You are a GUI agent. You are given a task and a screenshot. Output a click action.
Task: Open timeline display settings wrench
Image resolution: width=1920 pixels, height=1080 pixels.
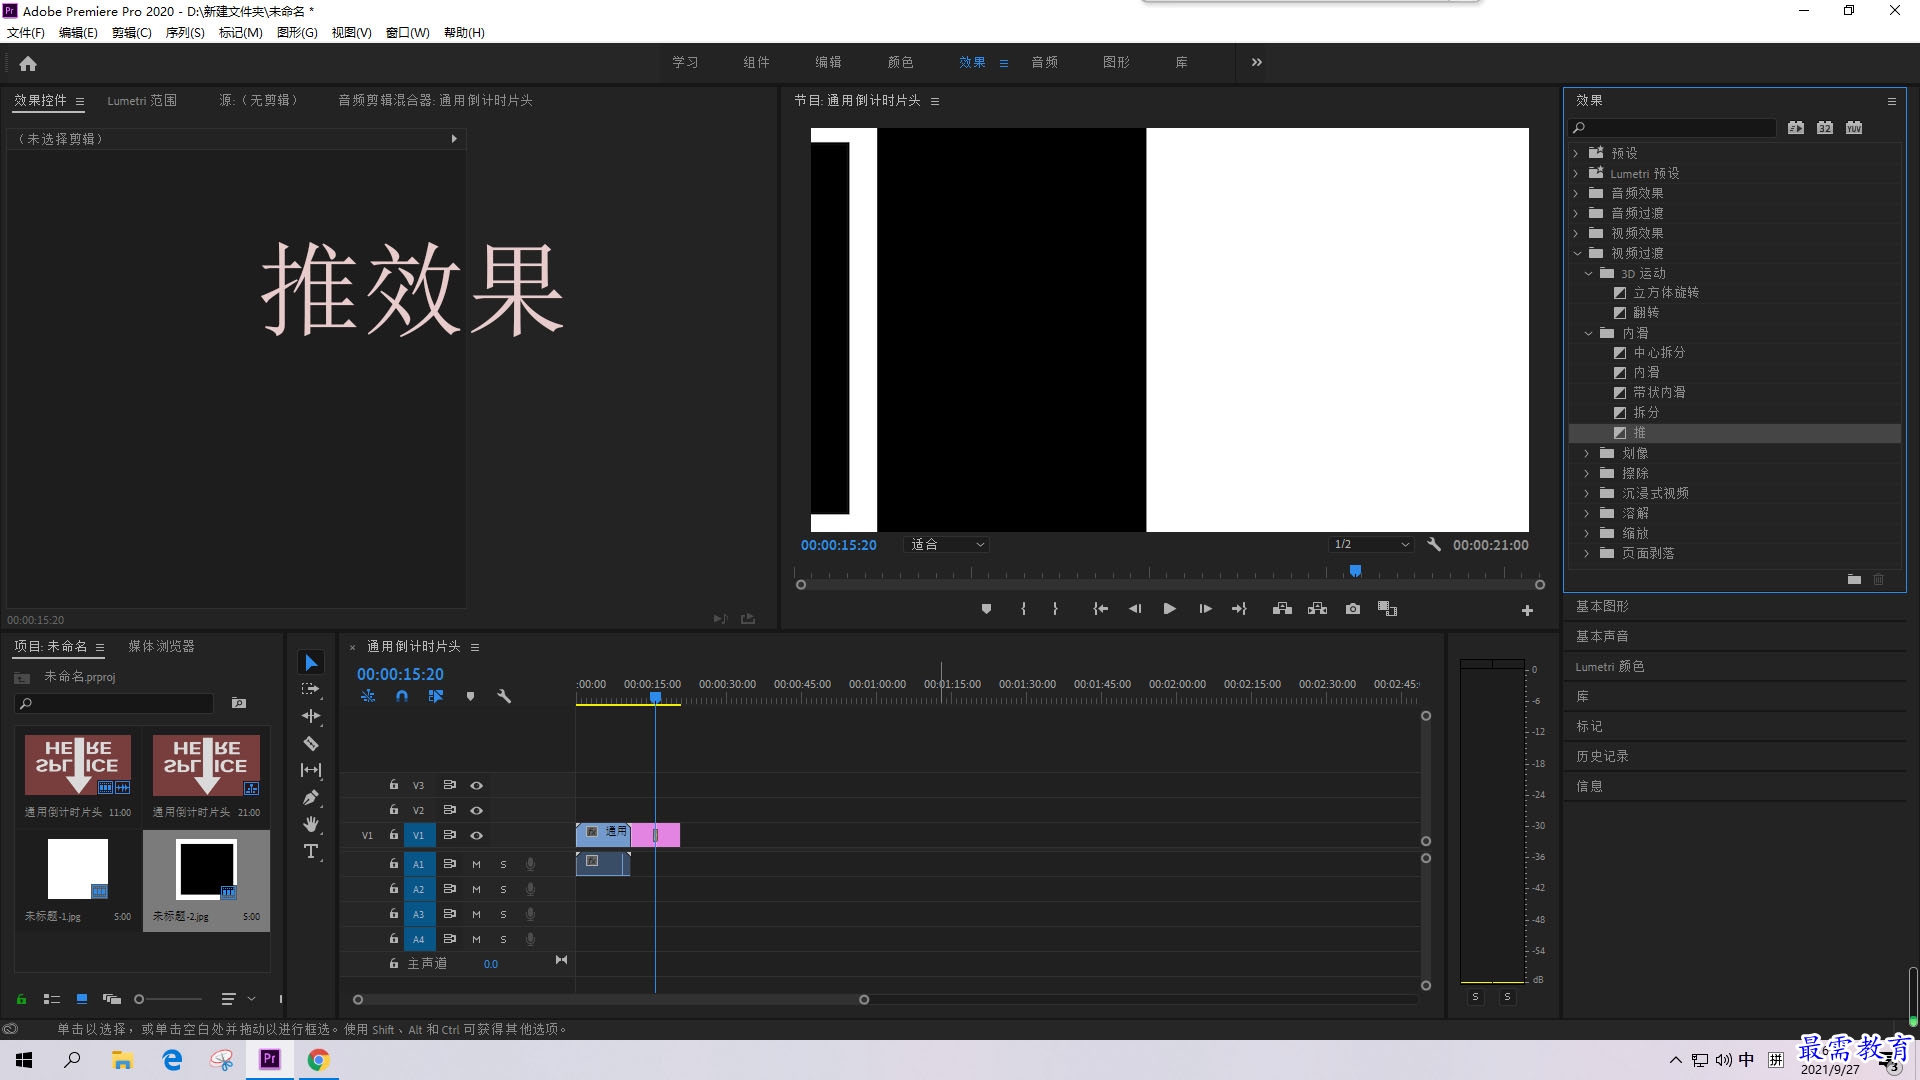click(x=504, y=696)
